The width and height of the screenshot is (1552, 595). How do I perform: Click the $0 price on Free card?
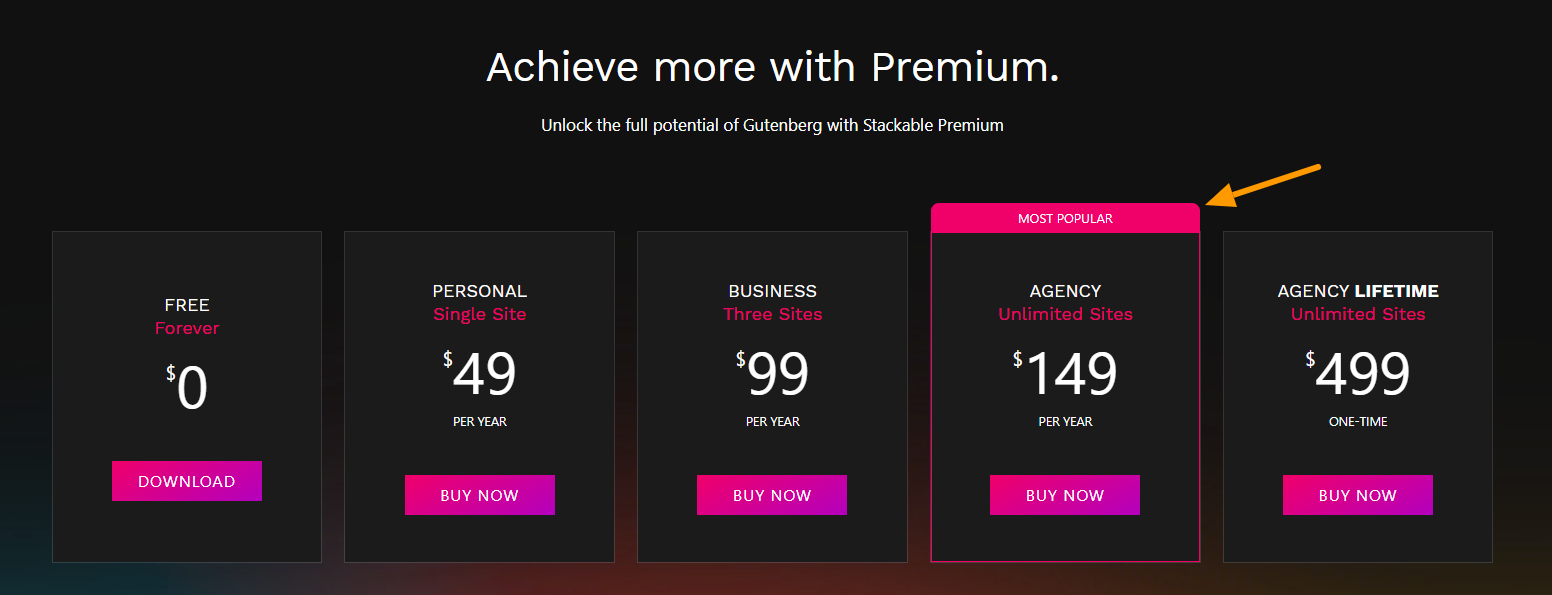[188, 388]
